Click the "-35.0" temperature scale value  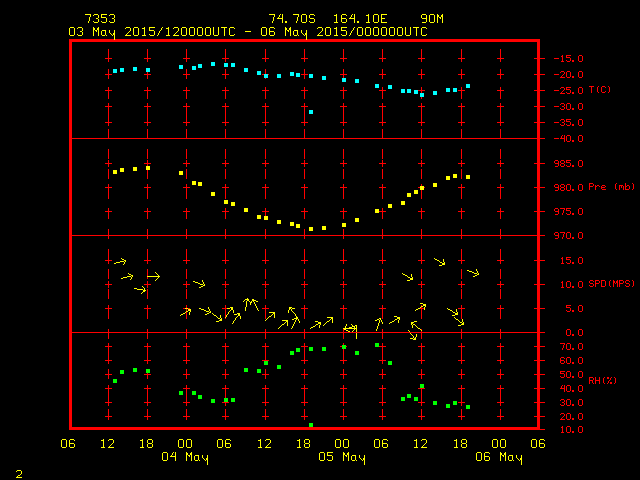point(569,123)
